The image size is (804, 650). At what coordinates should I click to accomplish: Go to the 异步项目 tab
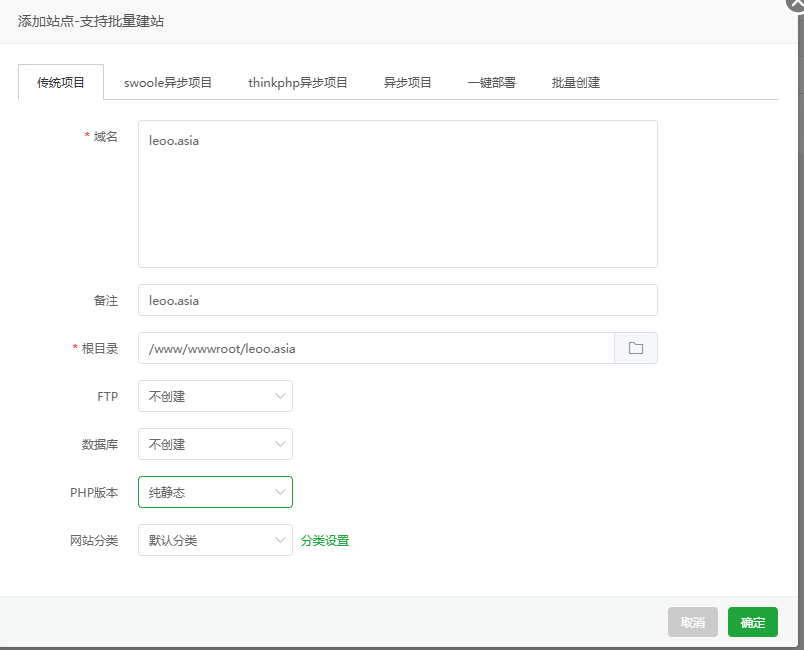[408, 83]
